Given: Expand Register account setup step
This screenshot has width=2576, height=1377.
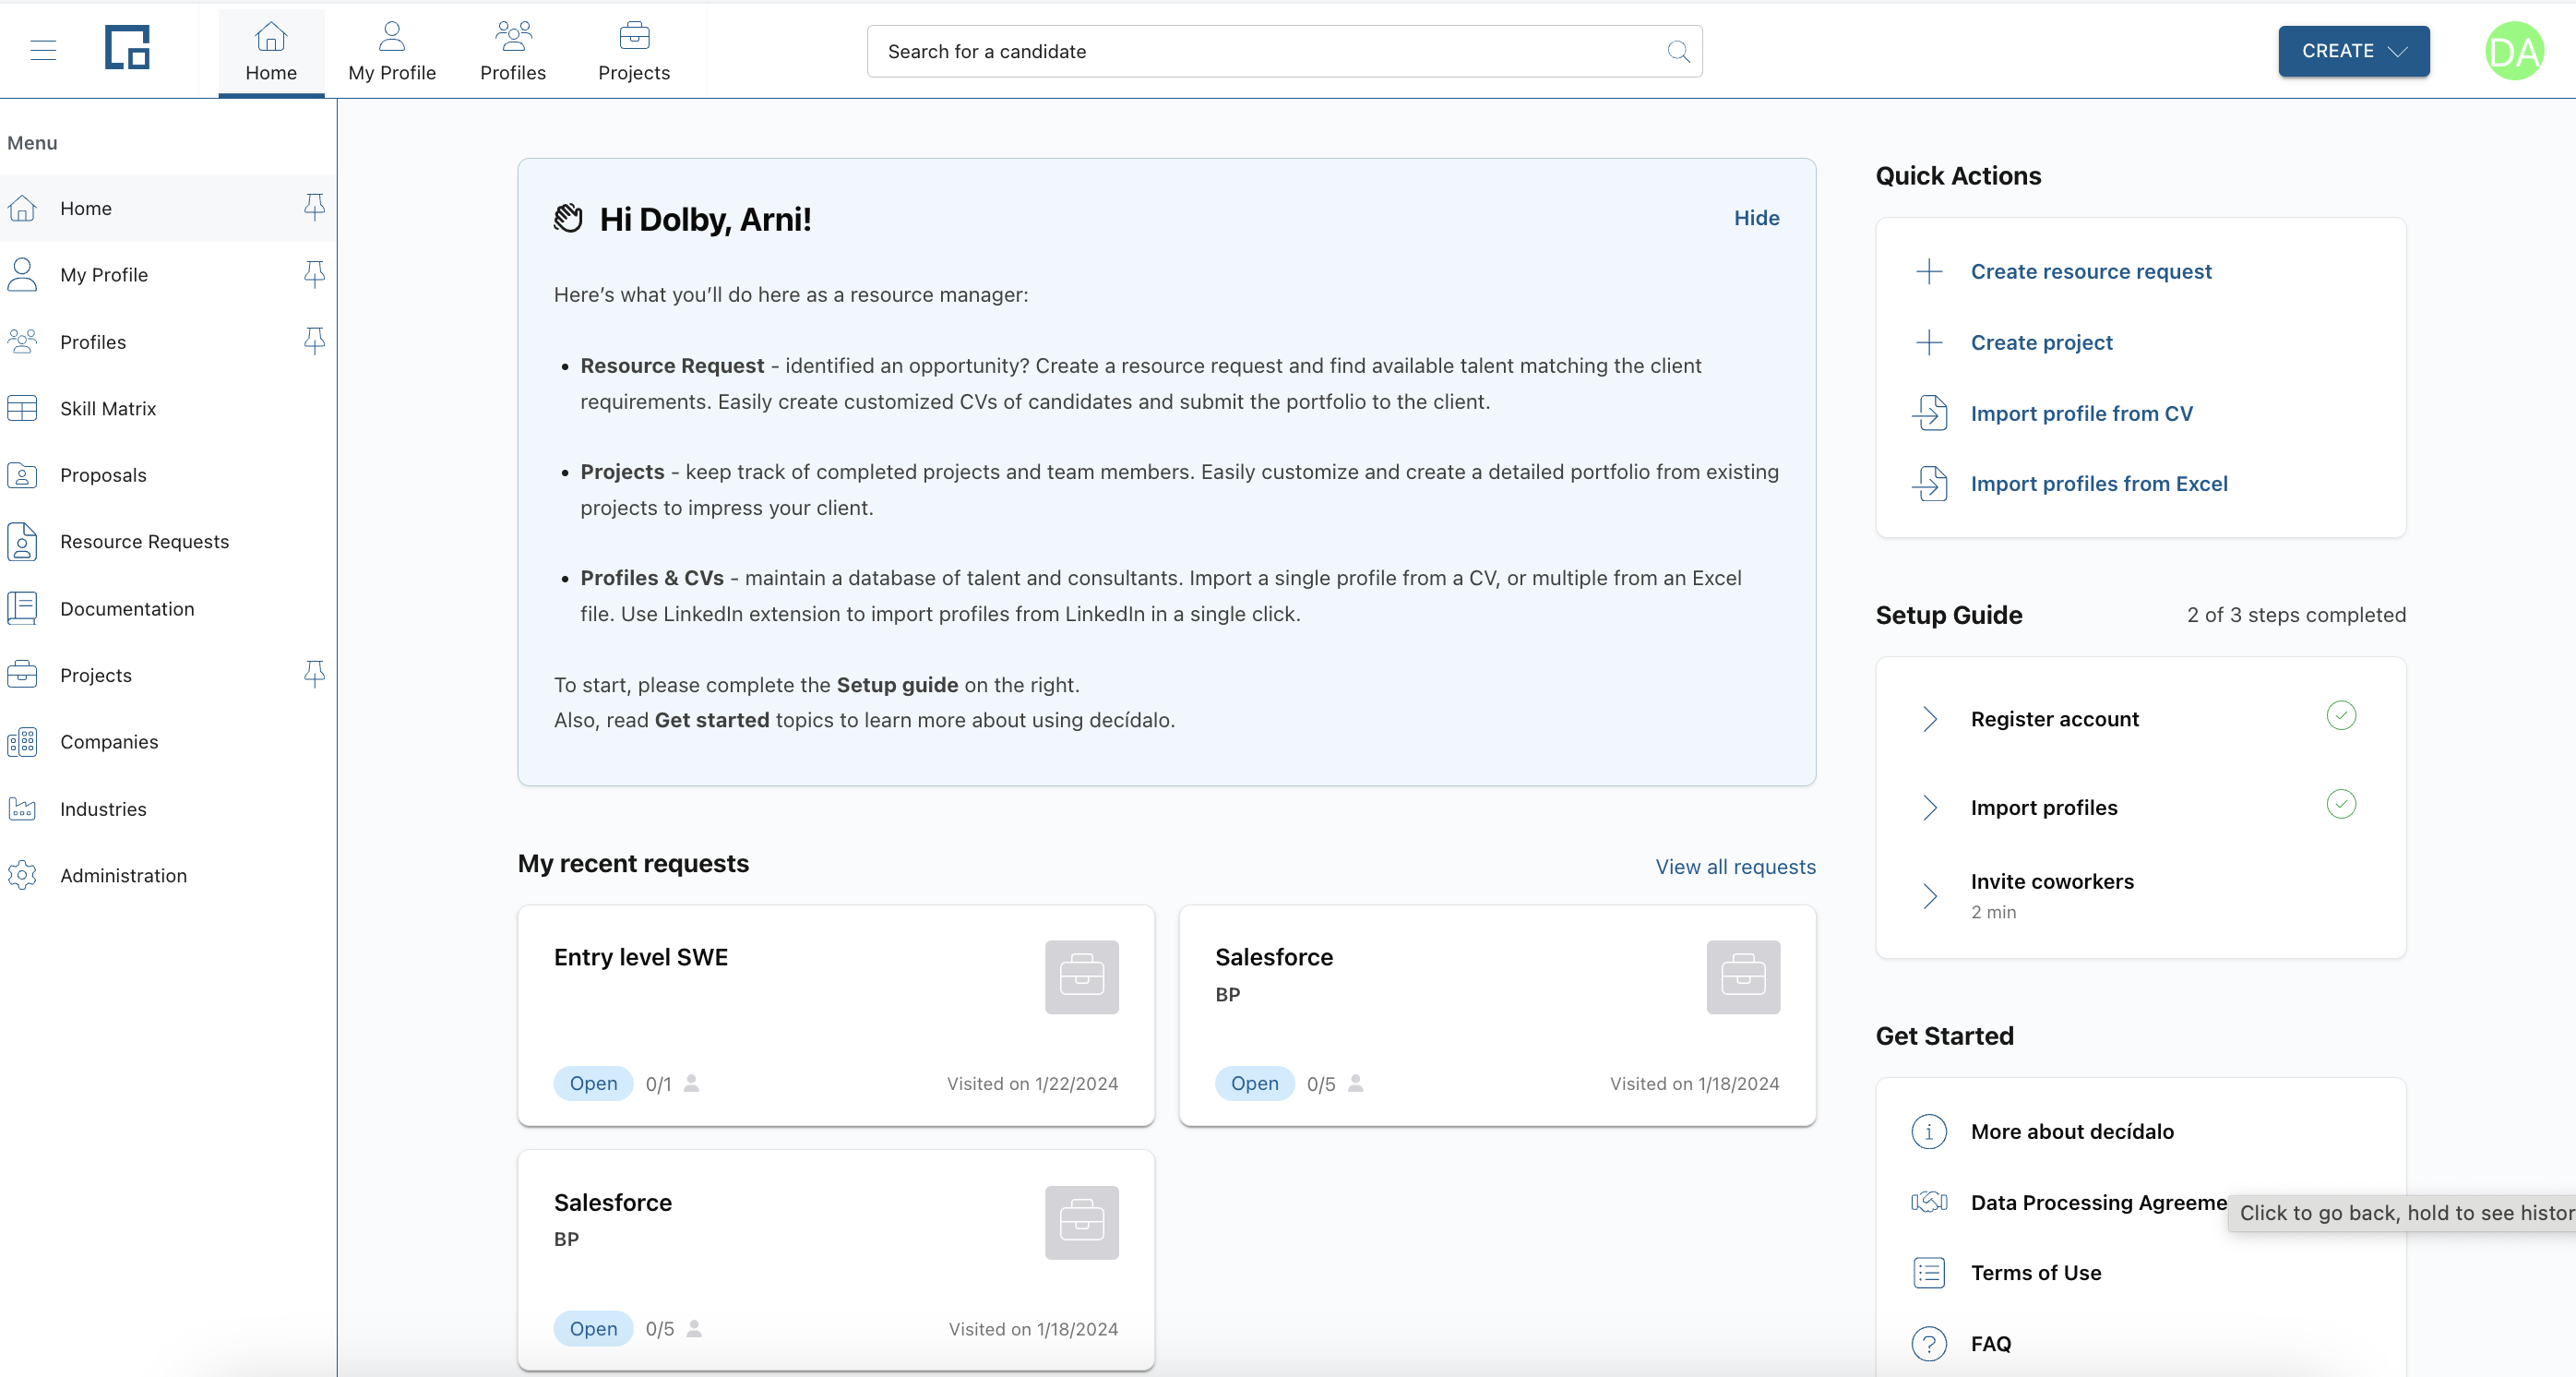Looking at the screenshot, I should [1929, 719].
